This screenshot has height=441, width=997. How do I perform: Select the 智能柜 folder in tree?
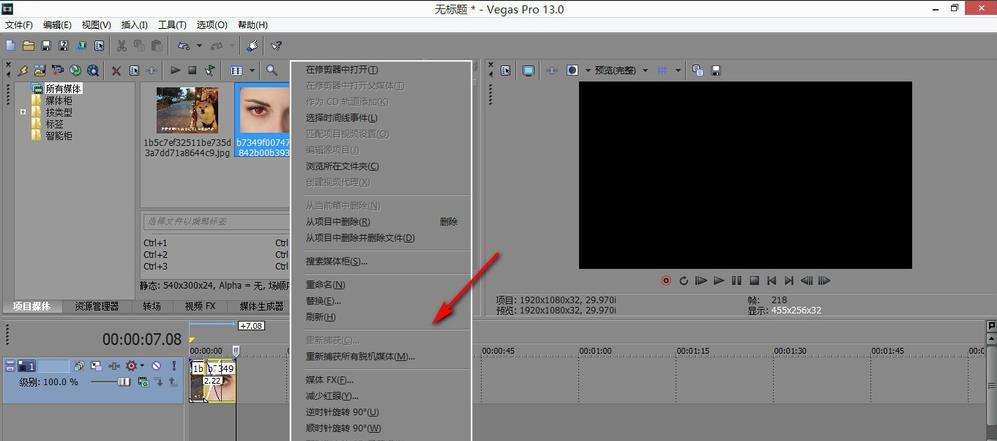tap(58, 135)
